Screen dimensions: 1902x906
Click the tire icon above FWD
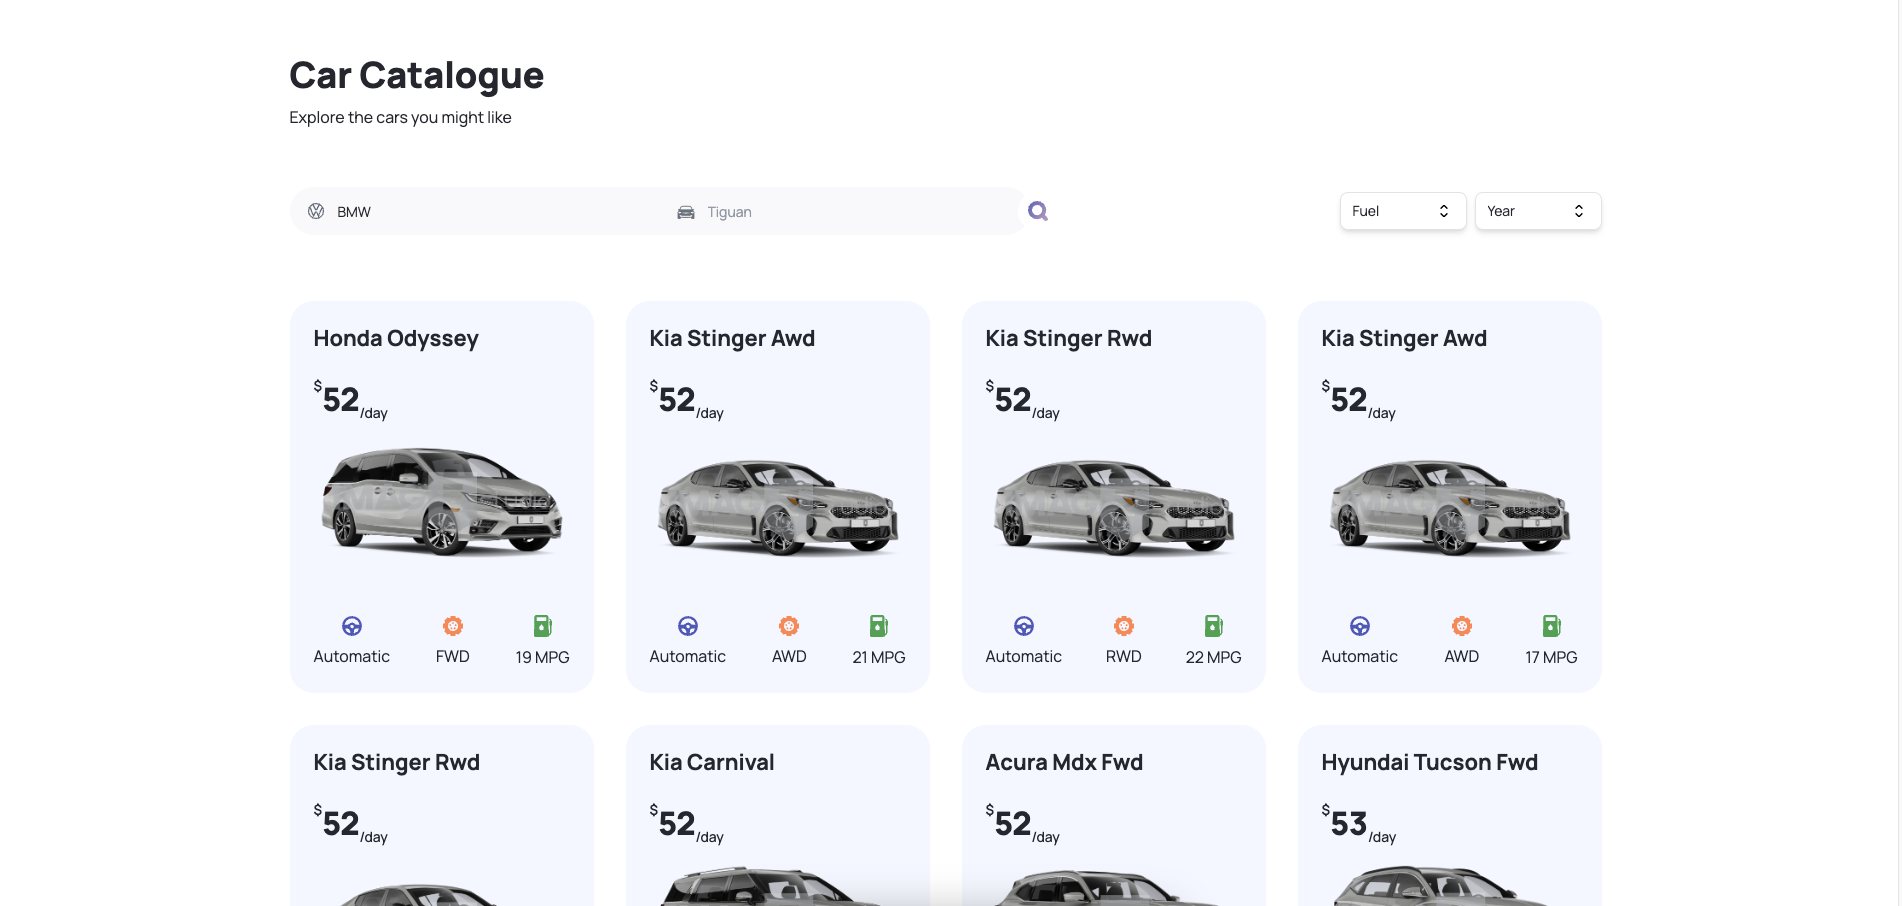pos(453,626)
